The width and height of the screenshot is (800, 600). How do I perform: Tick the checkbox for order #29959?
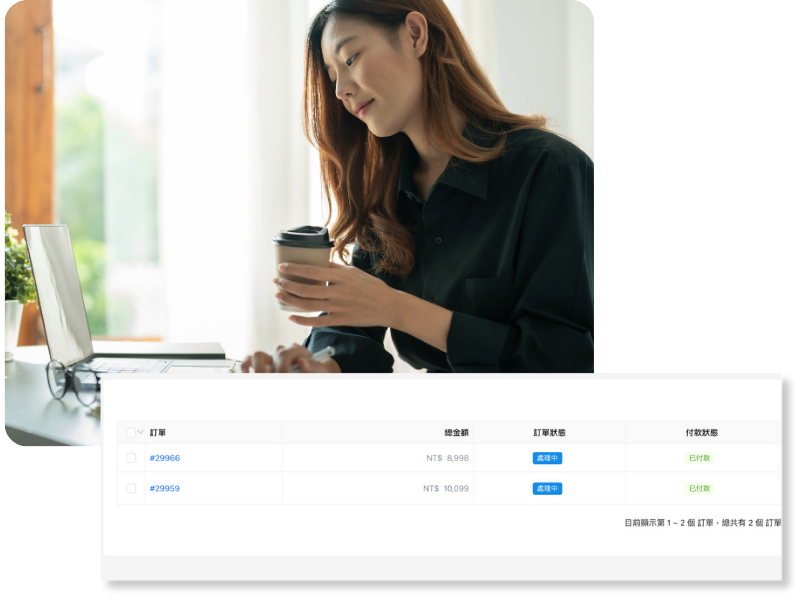pyautogui.click(x=131, y=488)
